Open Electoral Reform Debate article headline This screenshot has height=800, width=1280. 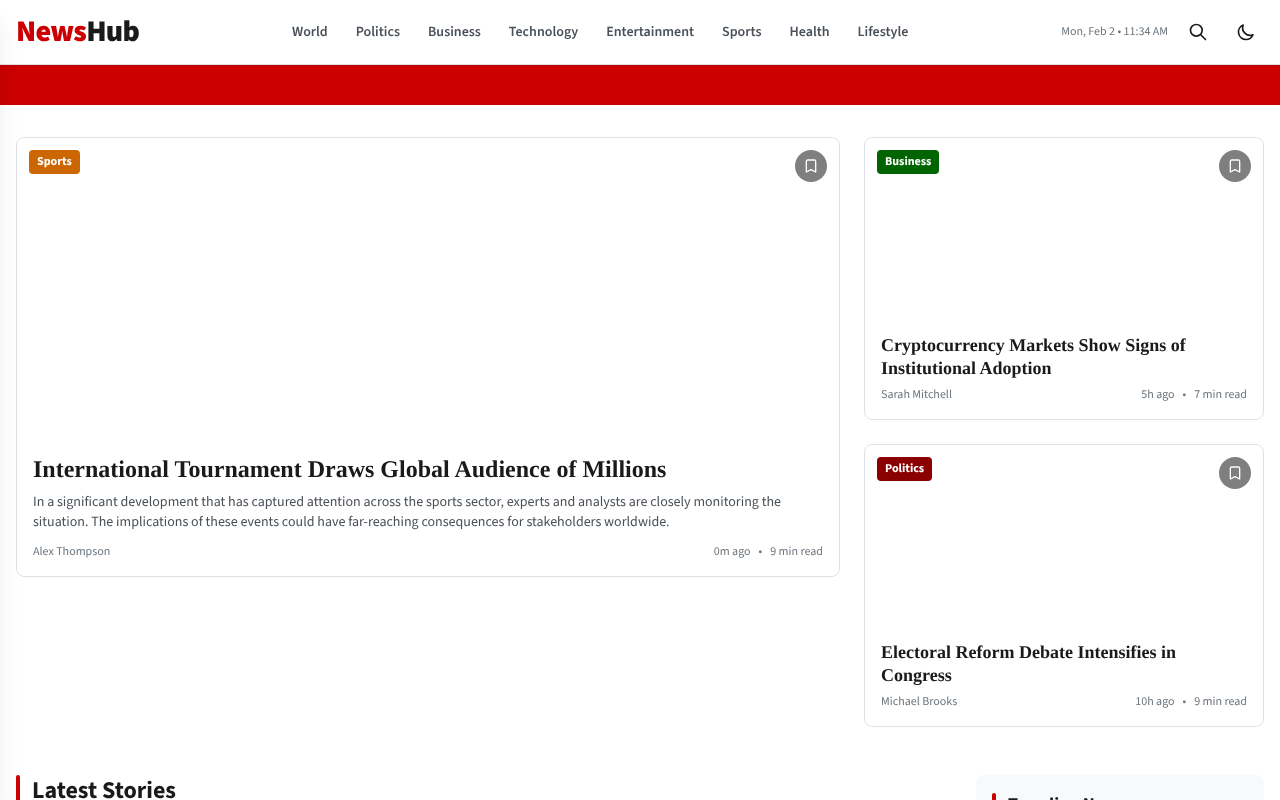pos(1027,664)
